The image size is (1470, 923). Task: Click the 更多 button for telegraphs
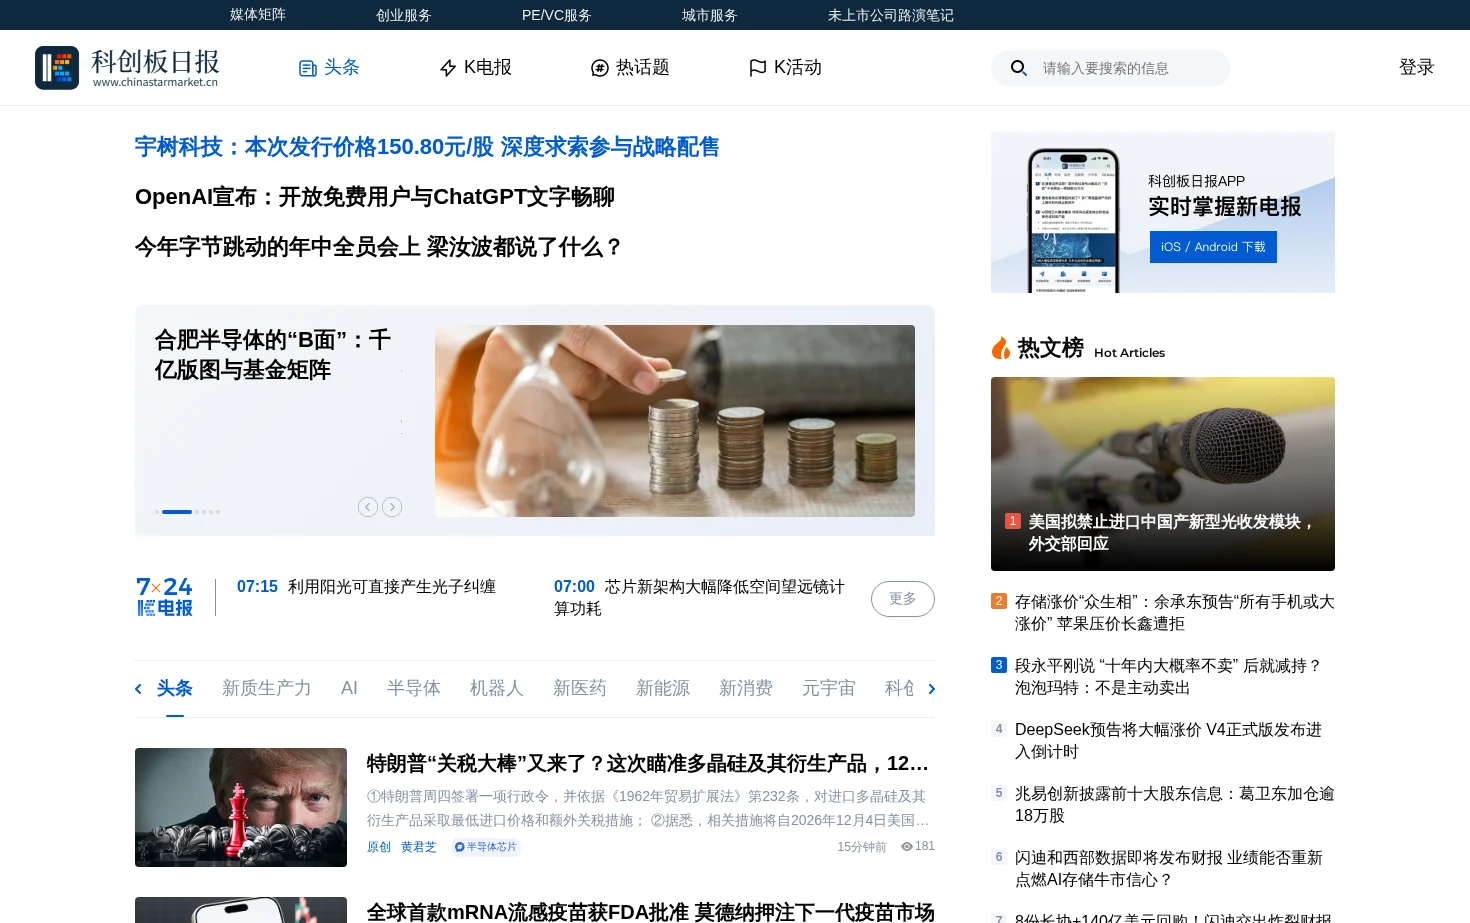pos(903,599)
